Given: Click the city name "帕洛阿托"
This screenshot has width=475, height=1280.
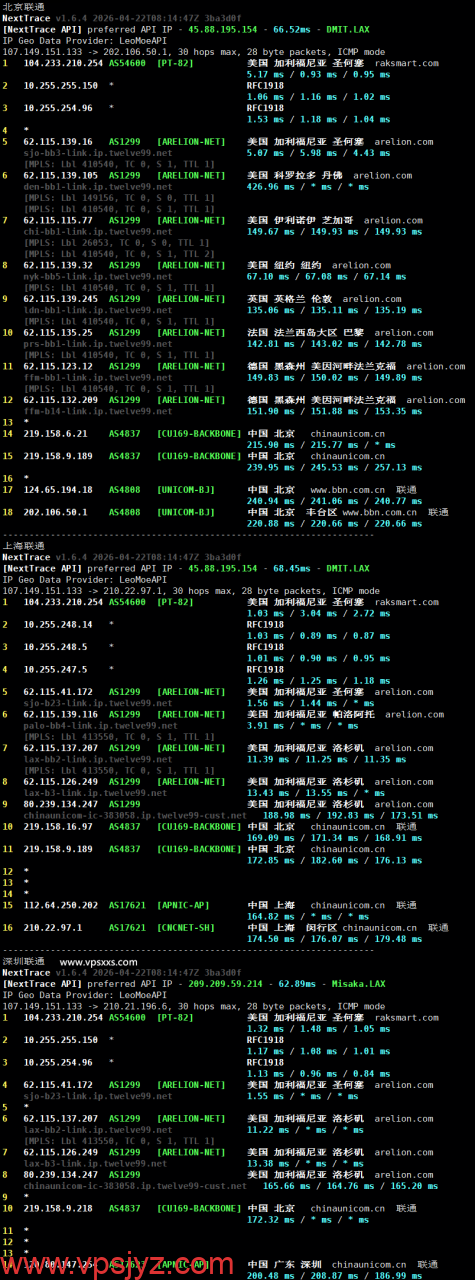Looking at the screenshot, I should tap(353, 714).
